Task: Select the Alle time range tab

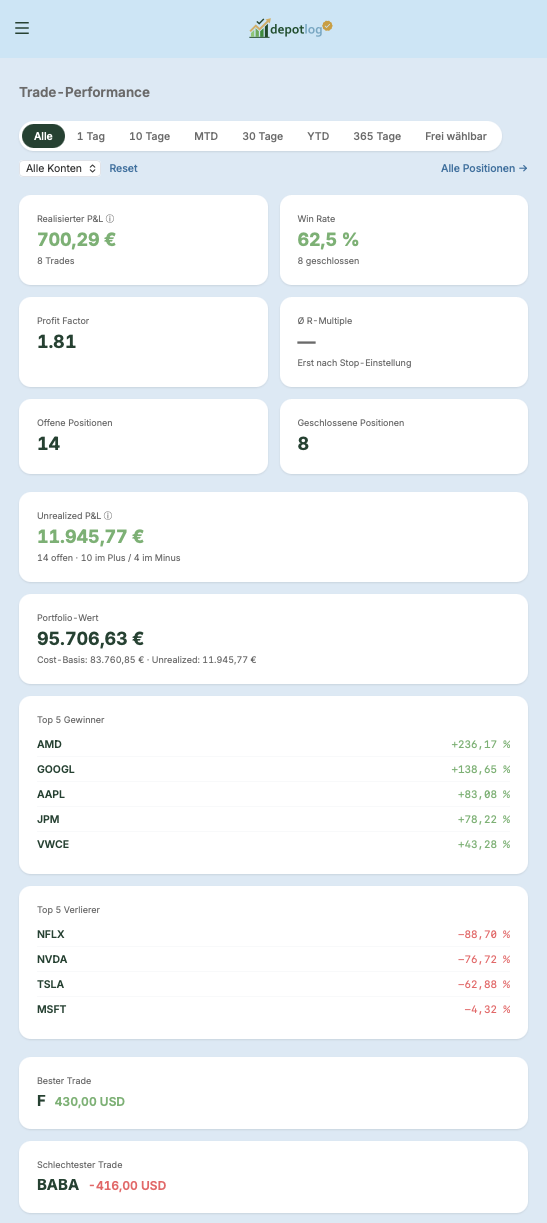Action: 43,136
